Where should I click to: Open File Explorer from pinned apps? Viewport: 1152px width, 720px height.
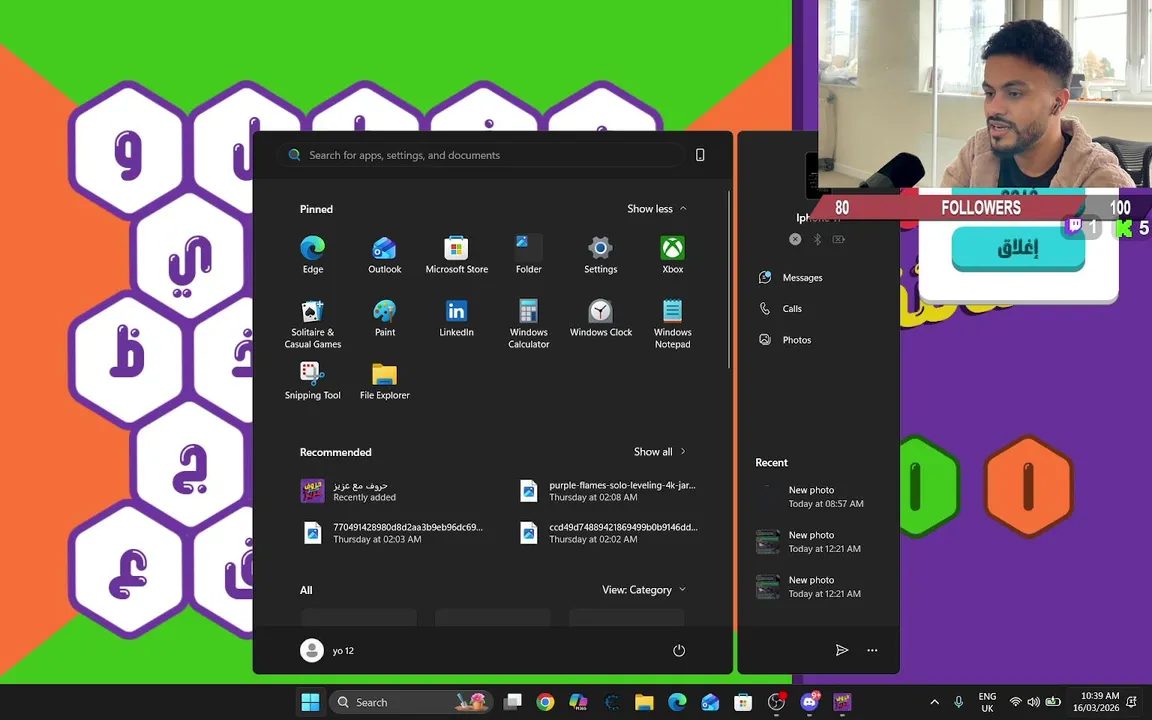coord(384,381)
